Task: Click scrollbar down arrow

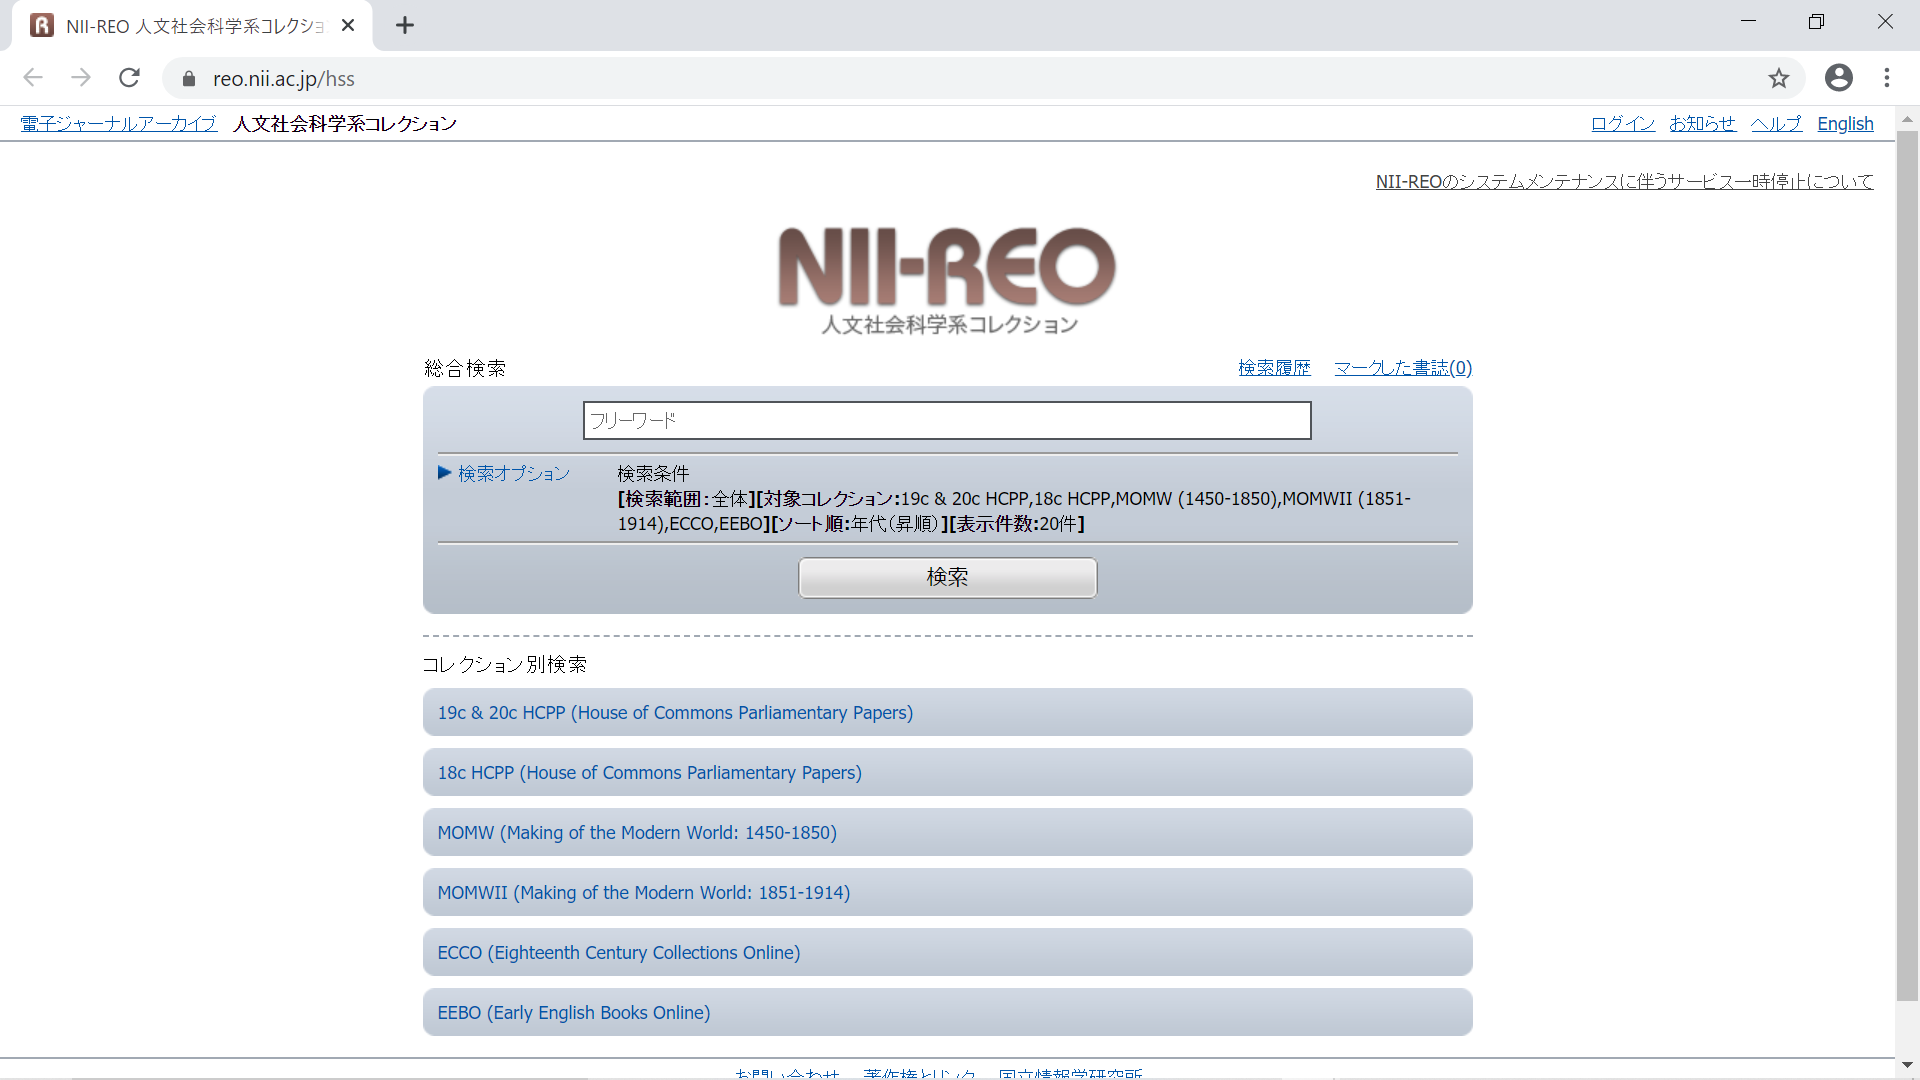Action: [x=1907, y=1066]
